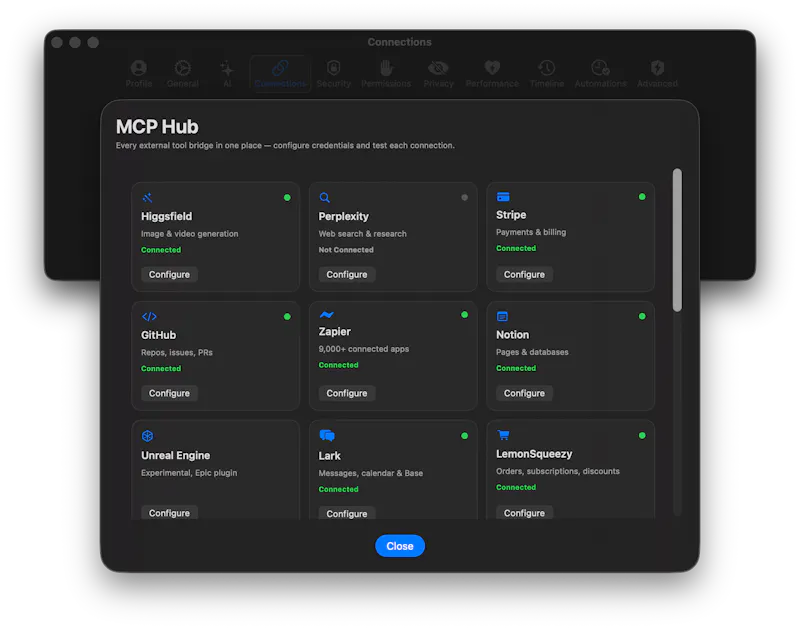Click the Zapier bolt icon
This screenshot has width=800, height=631.
(x=327, y=314)
